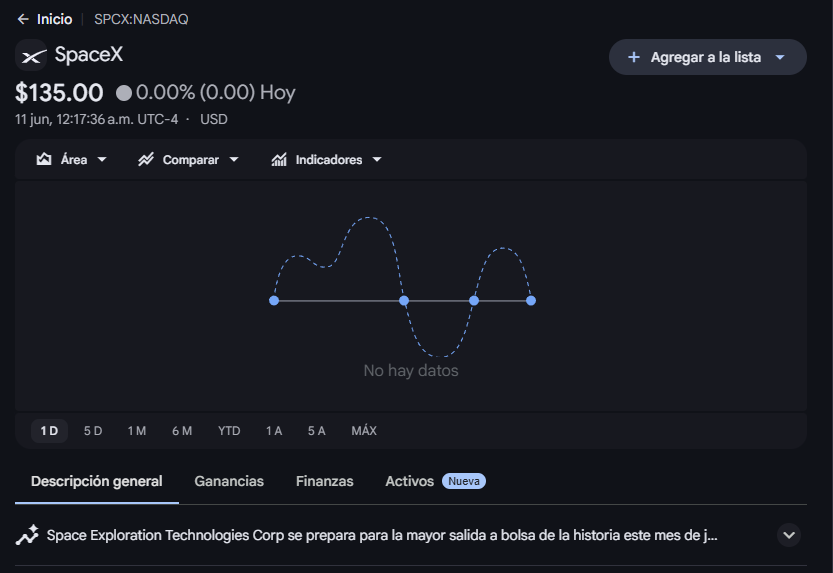Select the 1 A time range
The width and height of the screenshot is (833, 573).
pyautogui.click(x=274, y=431)
